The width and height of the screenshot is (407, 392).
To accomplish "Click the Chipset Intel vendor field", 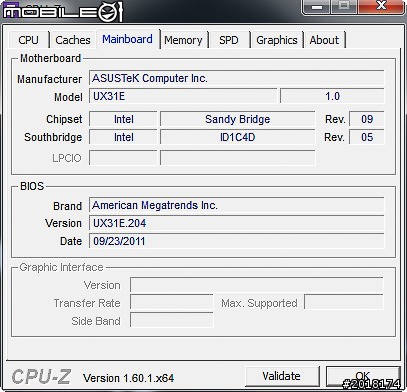I will coord(123,119).
